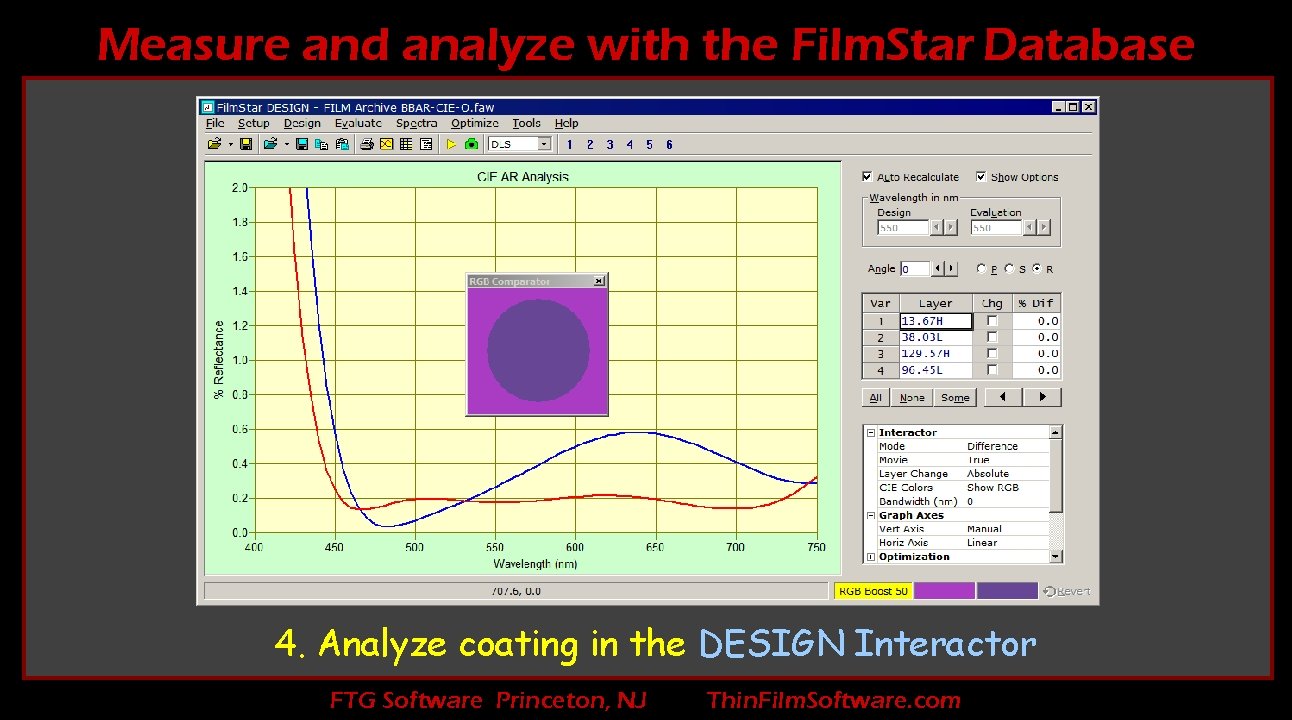Click the paste clipboard toolbar icon

[x=342, y=144]
